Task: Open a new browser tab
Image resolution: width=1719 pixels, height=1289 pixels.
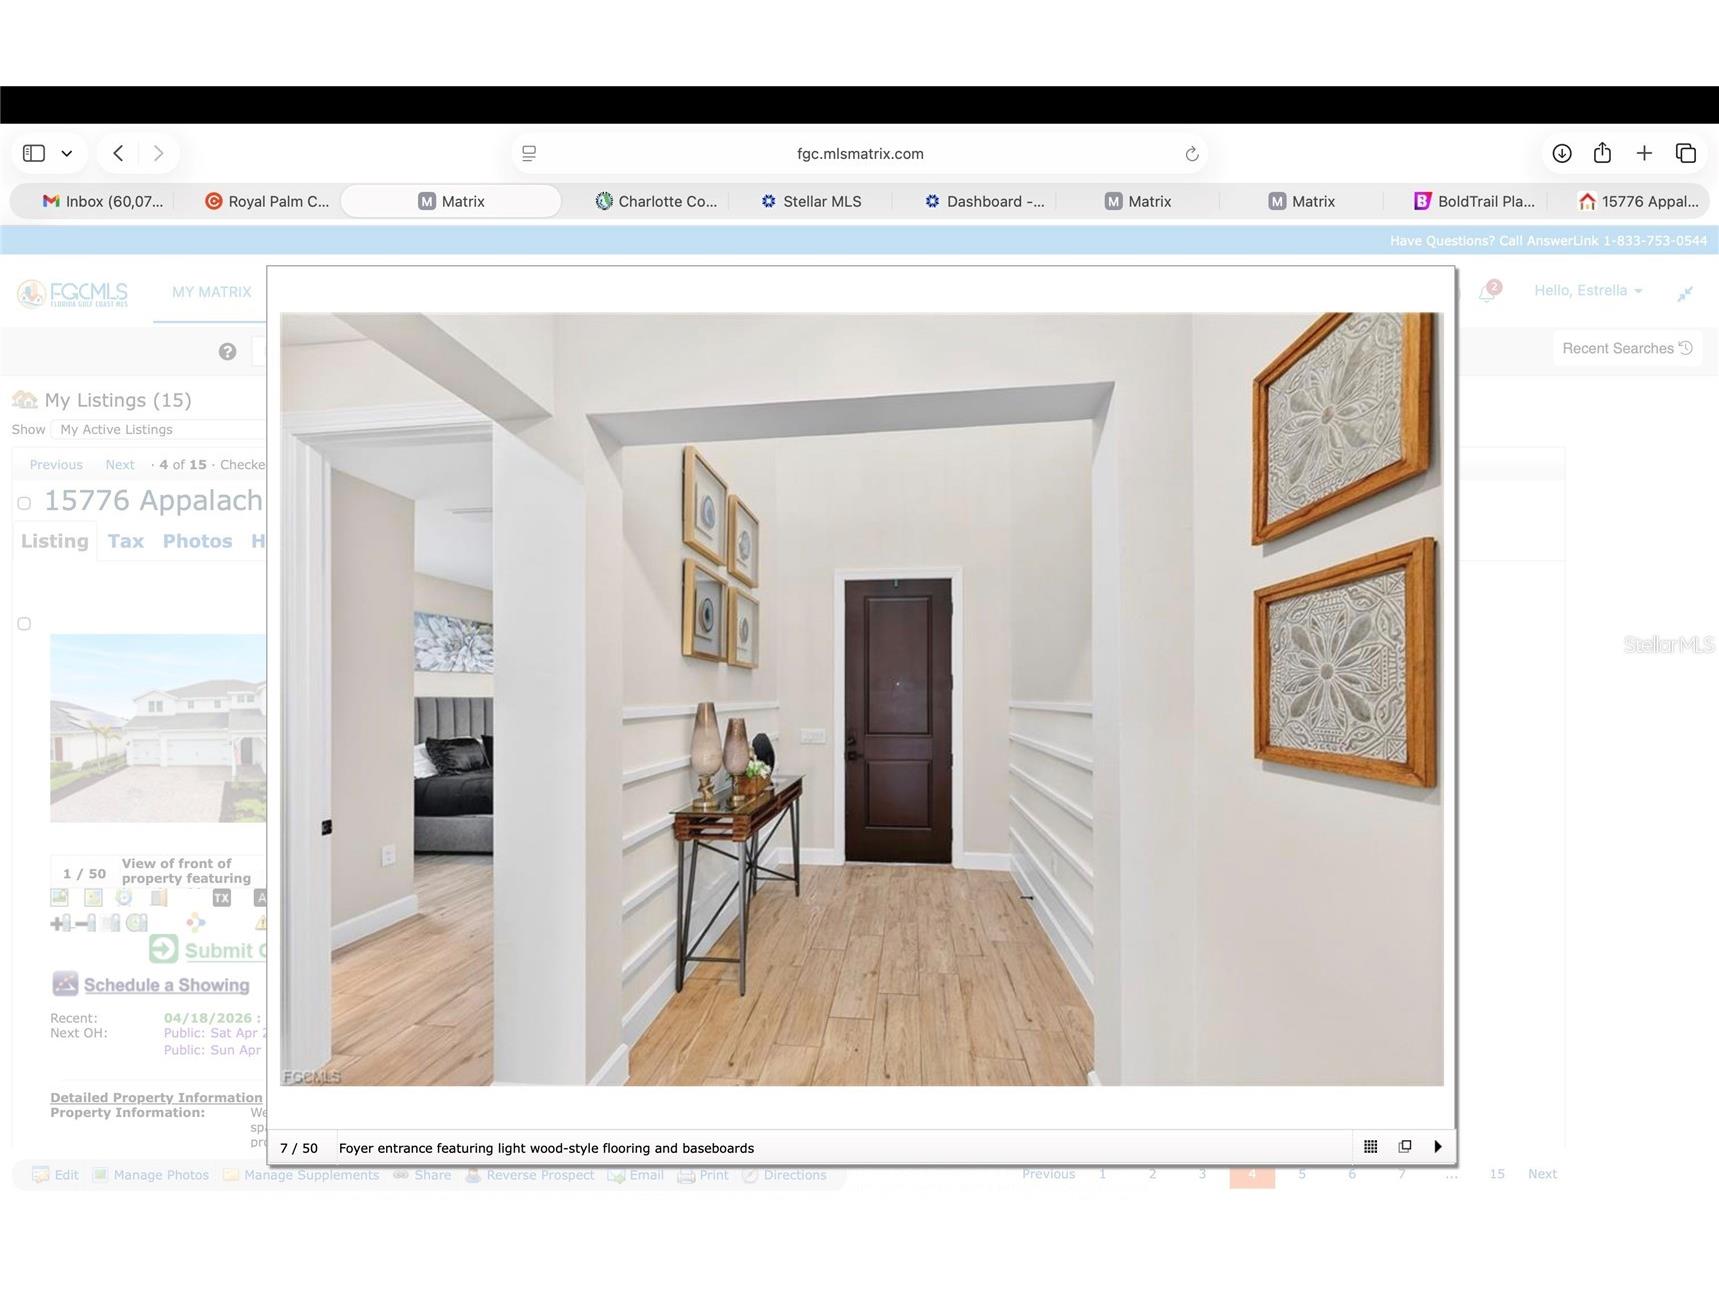Action: point(1644,153)
